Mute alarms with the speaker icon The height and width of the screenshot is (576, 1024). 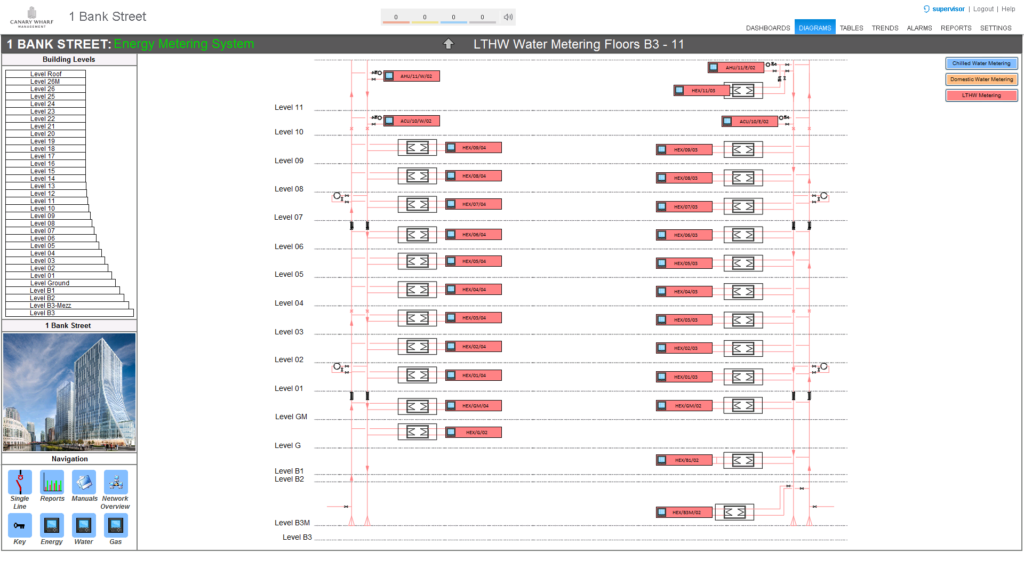tap(508, 17)
